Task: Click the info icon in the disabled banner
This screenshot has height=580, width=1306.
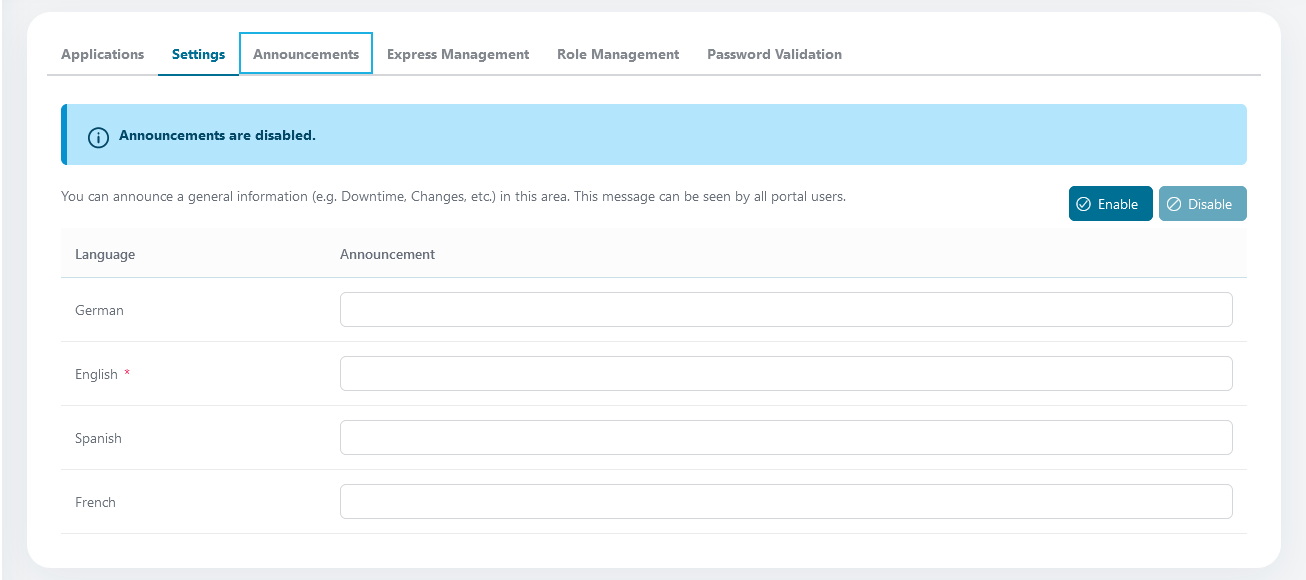Action: point(98,137)
